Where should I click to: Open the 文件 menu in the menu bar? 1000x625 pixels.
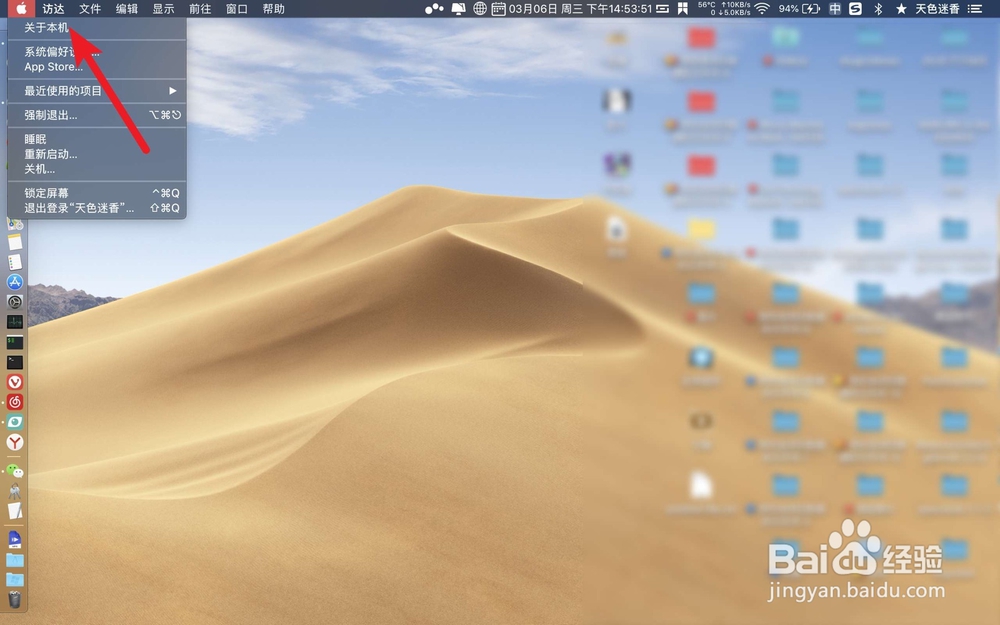point(89,8)
